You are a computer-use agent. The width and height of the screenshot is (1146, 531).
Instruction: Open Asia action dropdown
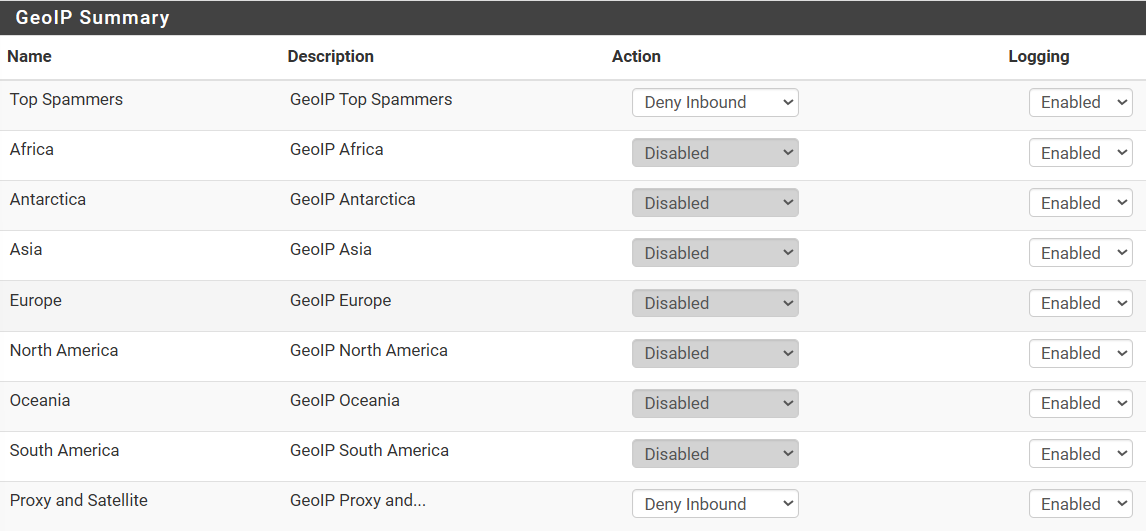(x=715, y=253)
